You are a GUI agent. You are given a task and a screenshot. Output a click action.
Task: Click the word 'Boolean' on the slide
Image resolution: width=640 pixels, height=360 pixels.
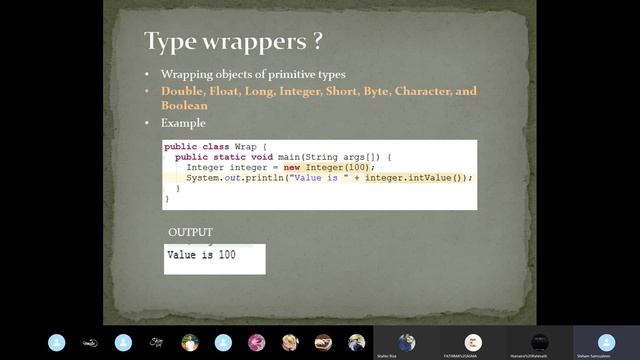click(184, 105)
